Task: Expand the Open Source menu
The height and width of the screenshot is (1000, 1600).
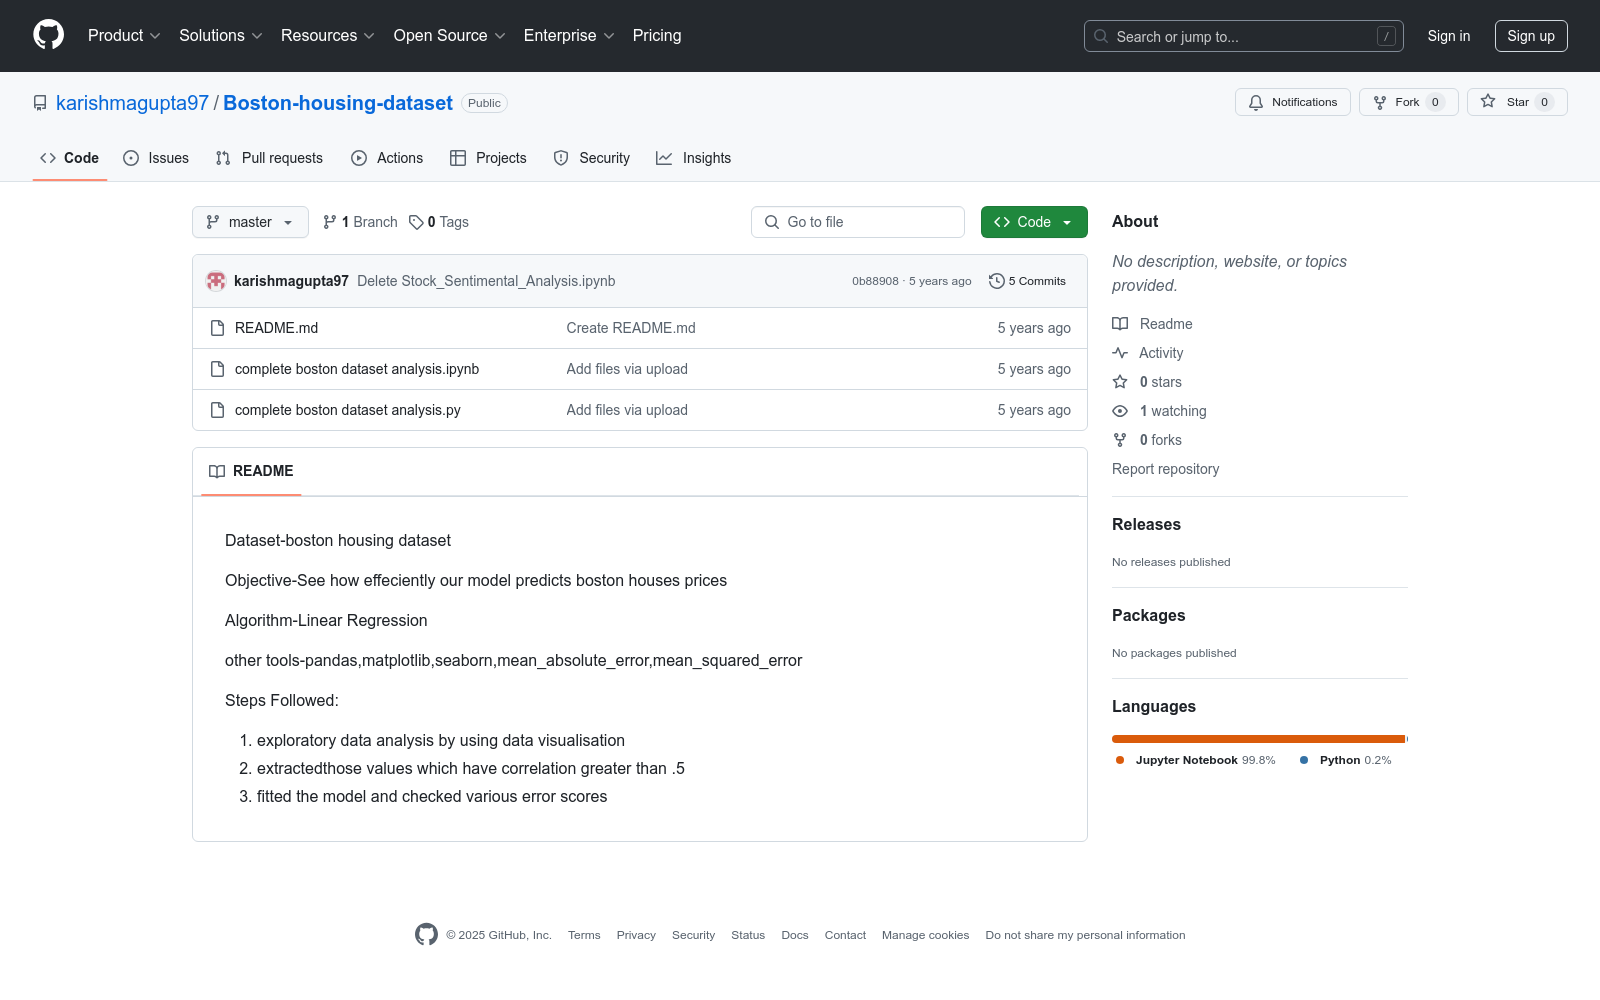Action: tap(450, 36)
